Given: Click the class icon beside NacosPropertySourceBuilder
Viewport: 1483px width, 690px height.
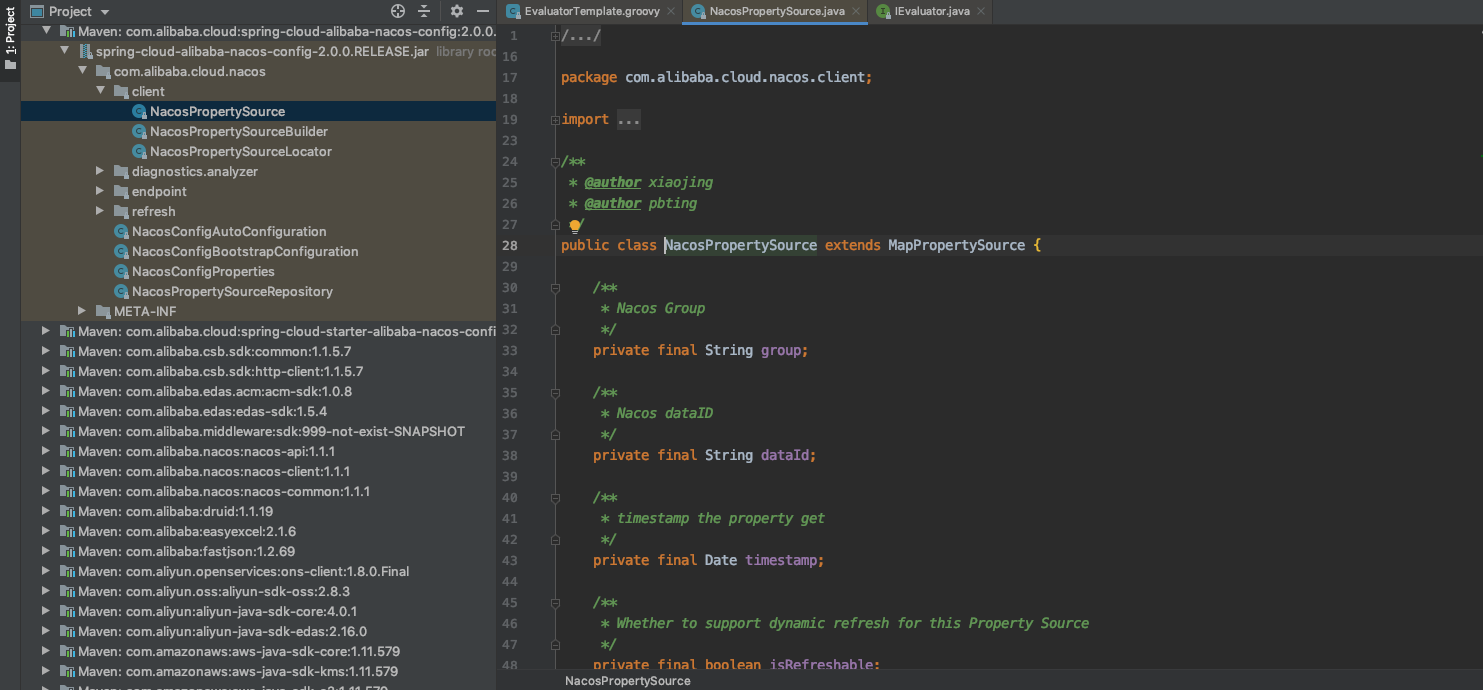Looking at the screenshot, I should pos(140,131).
